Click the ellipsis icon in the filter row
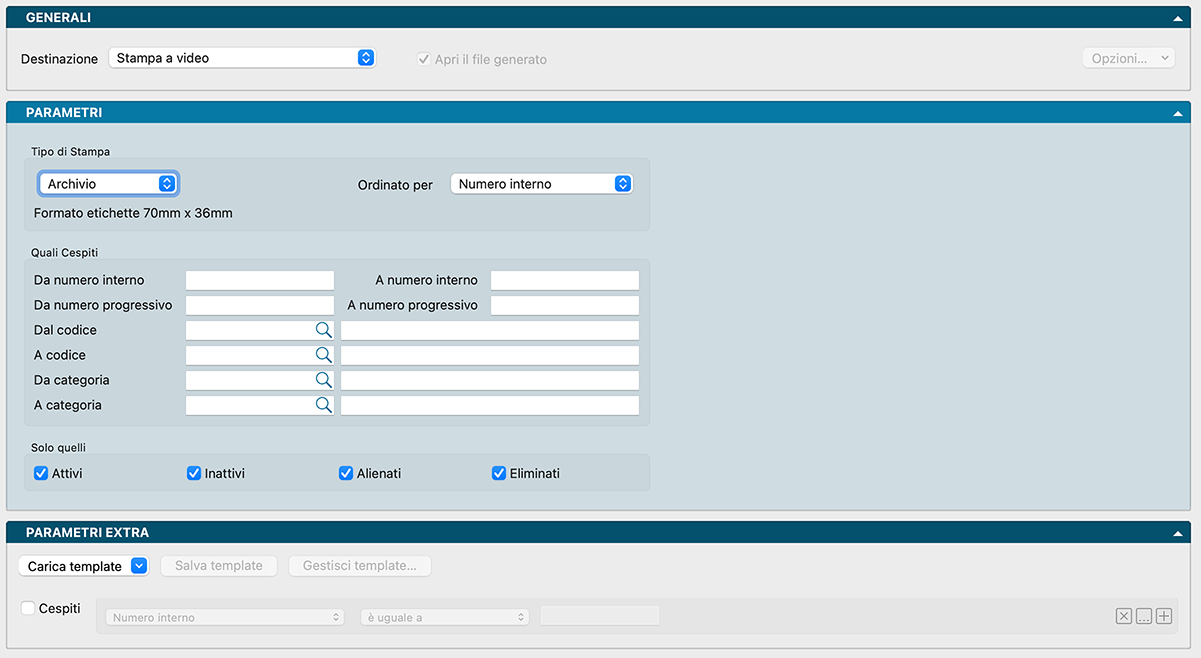 pyautogui.click(x=1143, y=617)
